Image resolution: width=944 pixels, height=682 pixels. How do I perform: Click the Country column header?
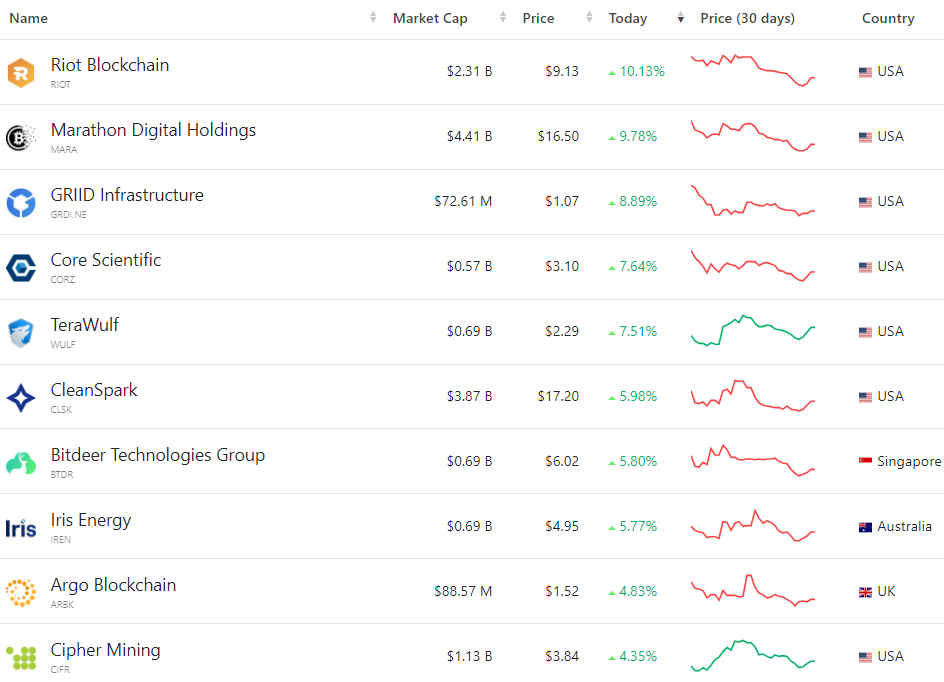(888, 18)
